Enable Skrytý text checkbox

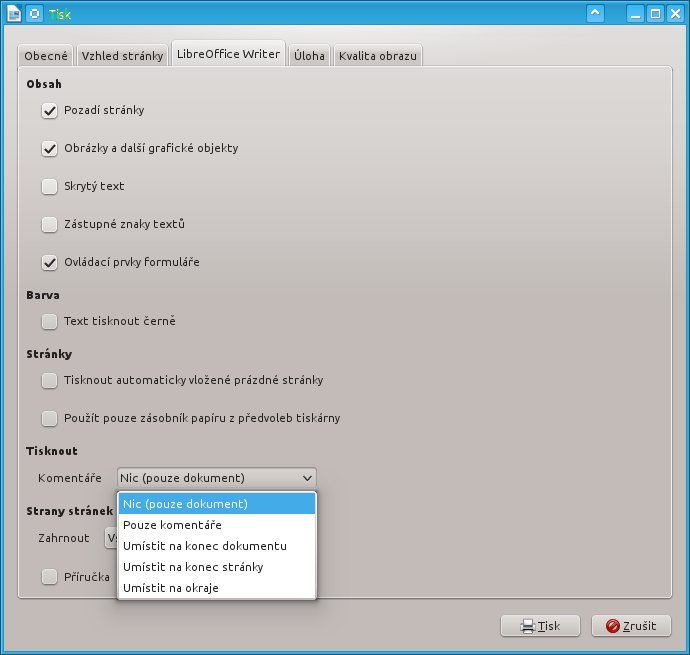[x=49, y=187]
